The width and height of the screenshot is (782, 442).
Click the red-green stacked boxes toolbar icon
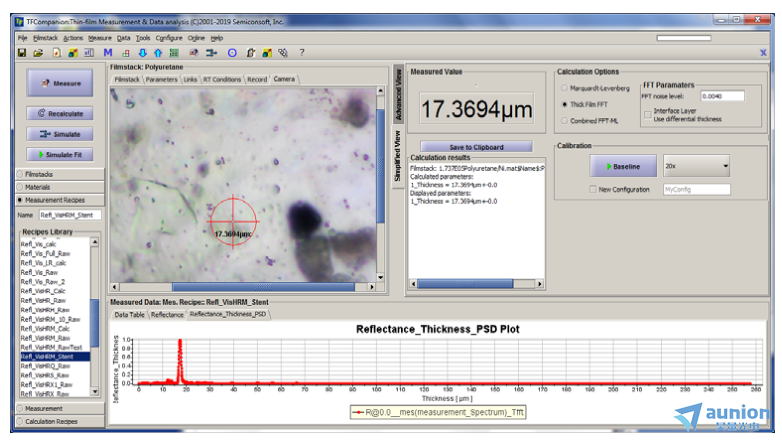(x=126, y=52)
